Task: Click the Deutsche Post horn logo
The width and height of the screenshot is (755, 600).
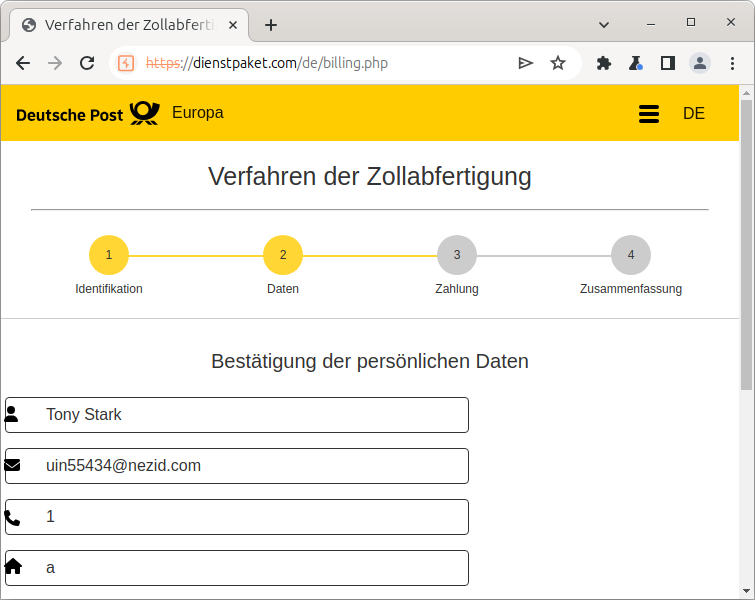Action: [x=144, y=113]
